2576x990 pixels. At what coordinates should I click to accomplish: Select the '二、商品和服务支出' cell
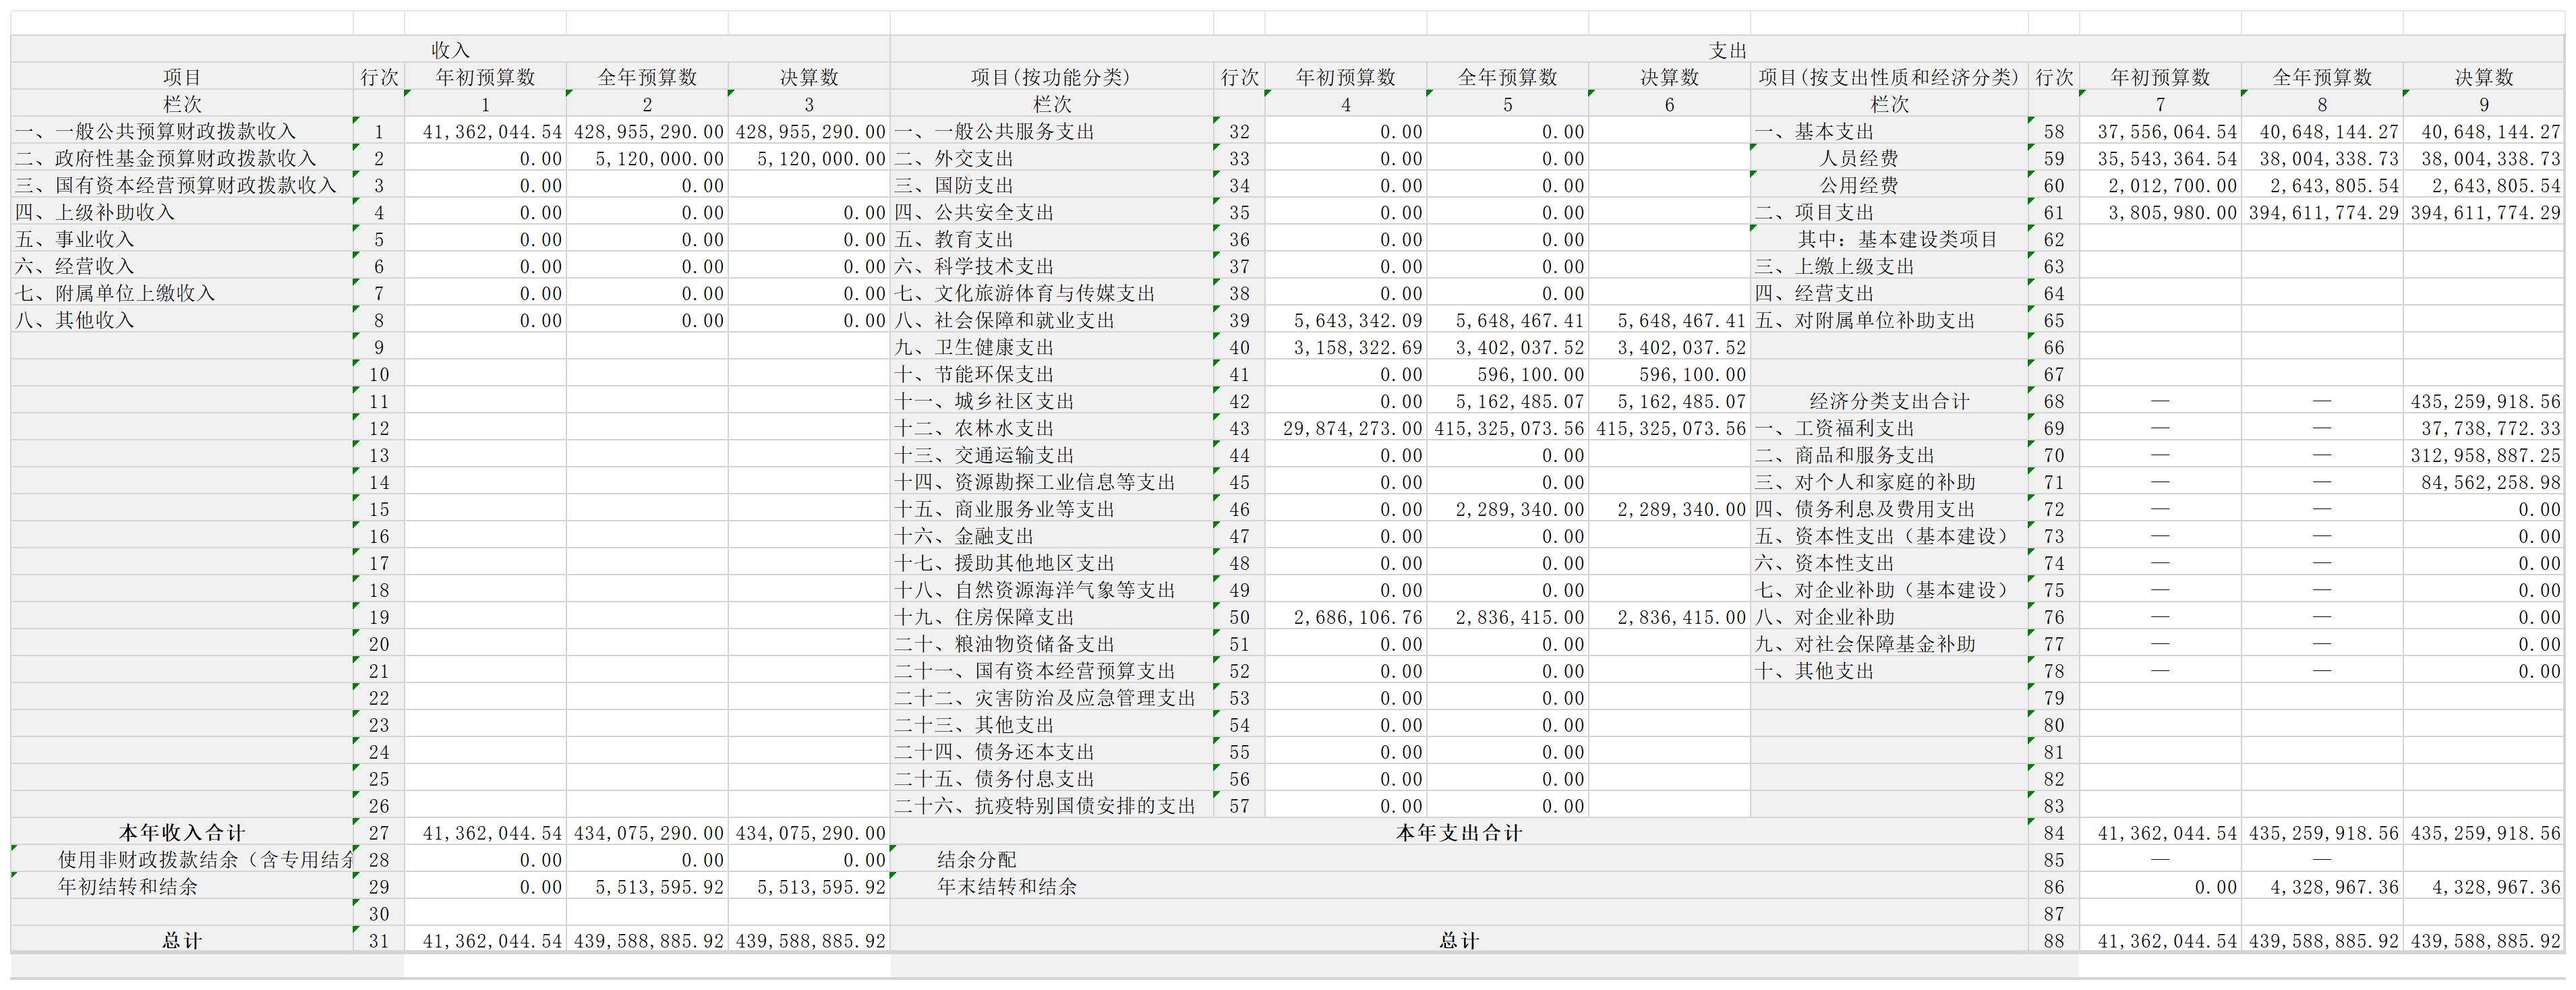click(1889, 455)
